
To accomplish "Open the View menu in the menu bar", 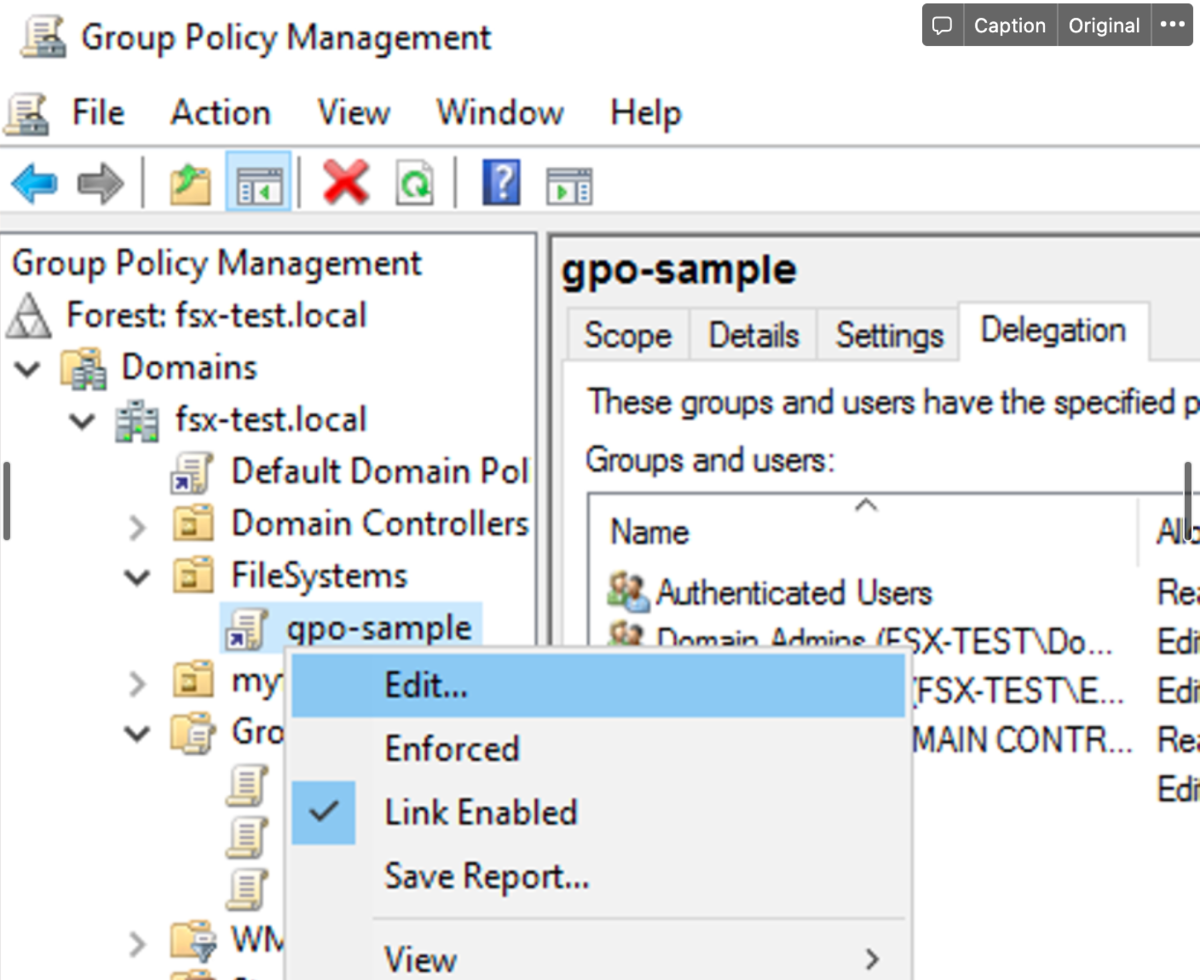I will (354, 112).
